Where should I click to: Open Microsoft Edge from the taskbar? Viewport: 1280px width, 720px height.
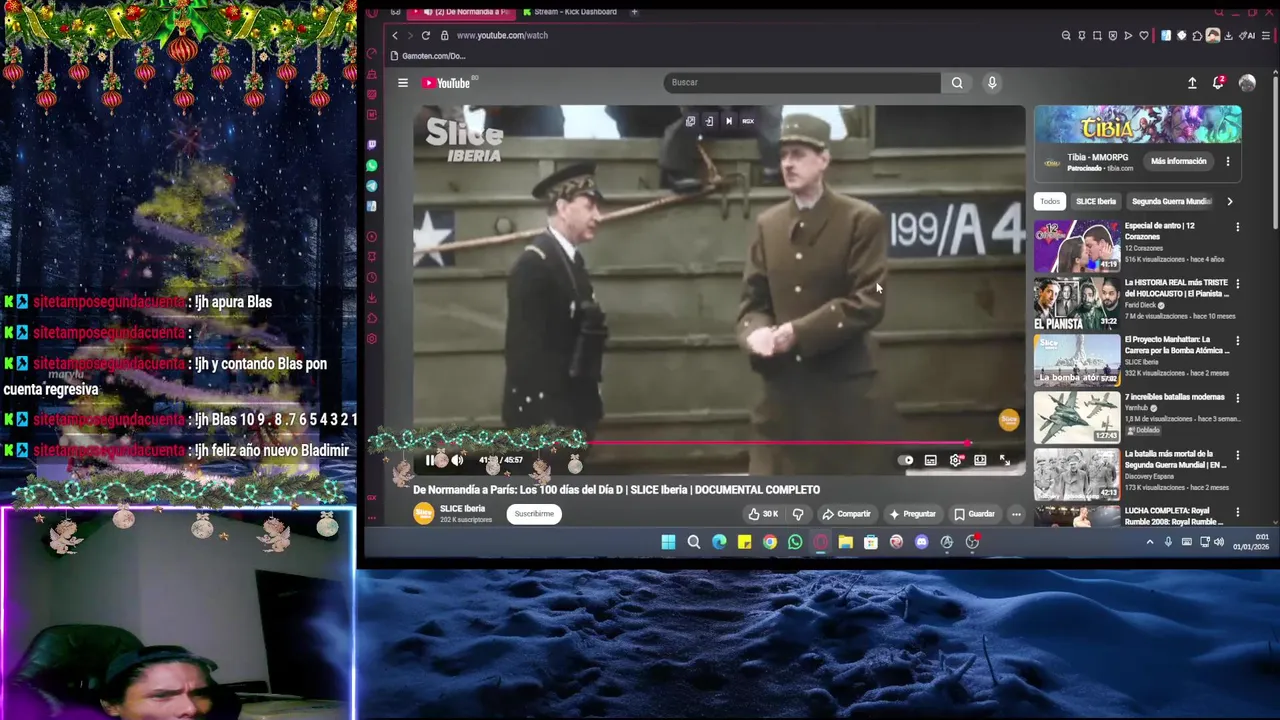click(x=719, y=542)
